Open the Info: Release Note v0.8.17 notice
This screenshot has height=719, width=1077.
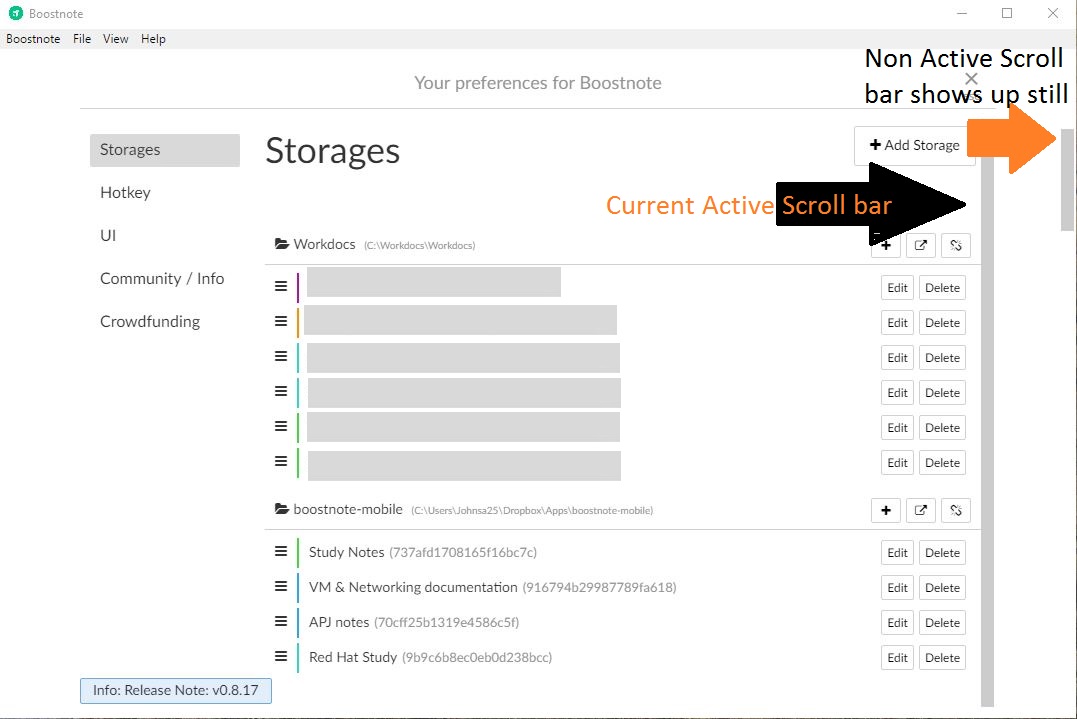point(176,691)
